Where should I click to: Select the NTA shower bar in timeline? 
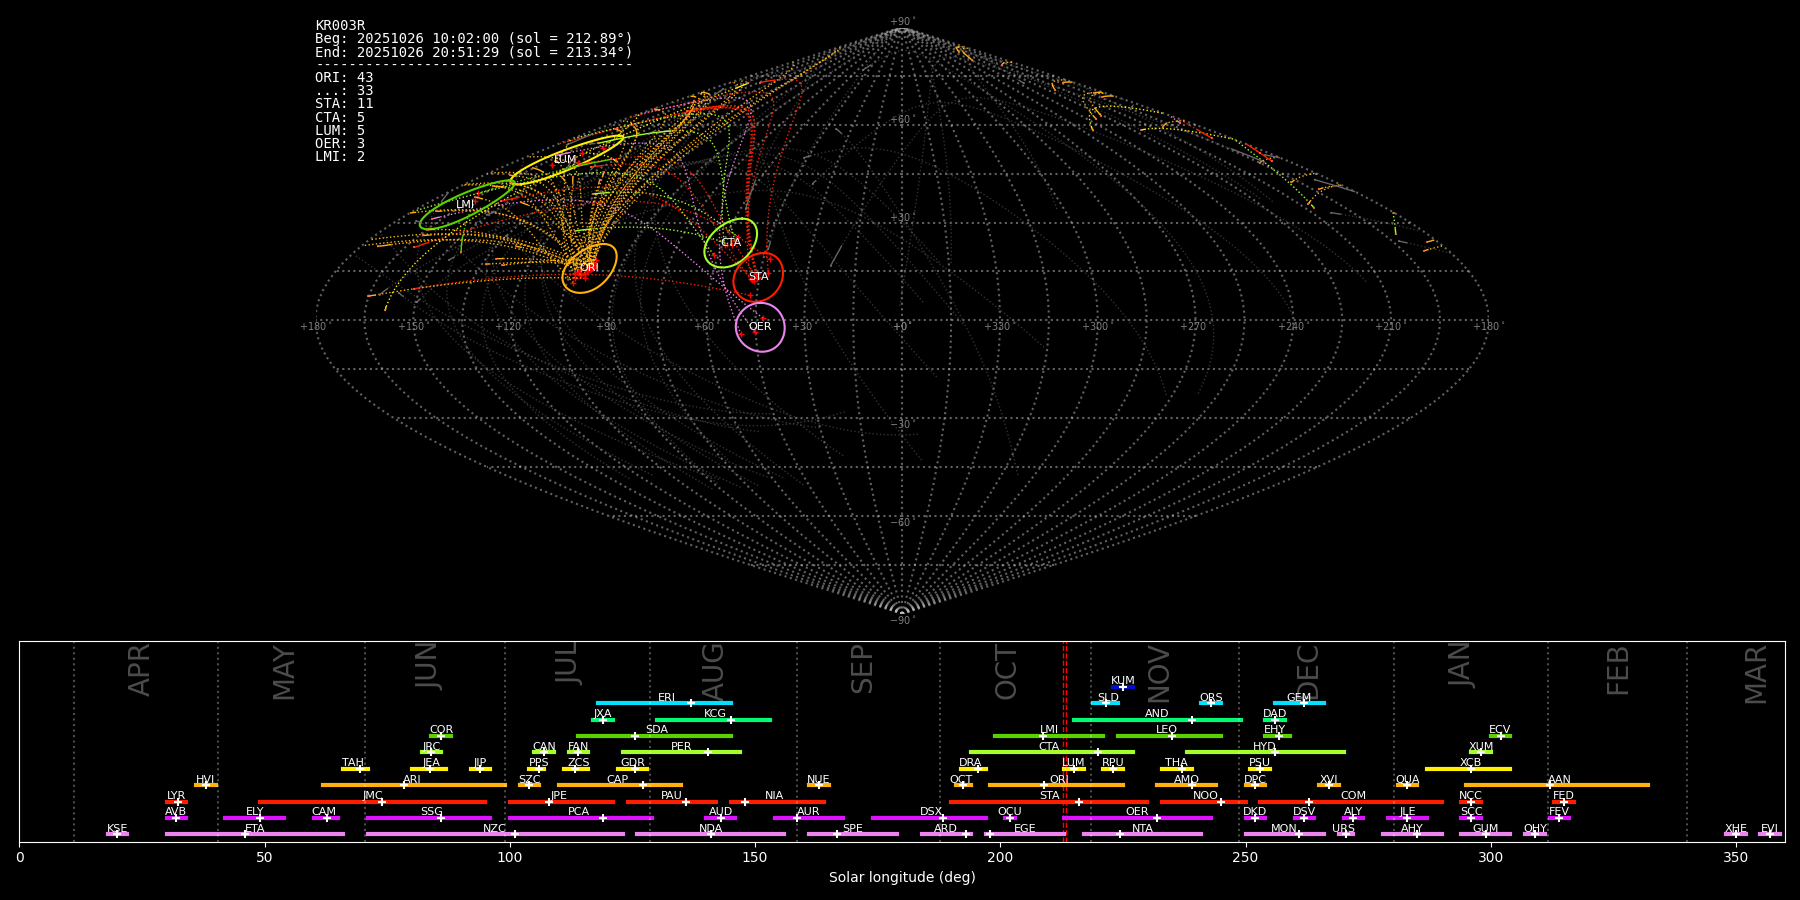(x=1142, y=834)
